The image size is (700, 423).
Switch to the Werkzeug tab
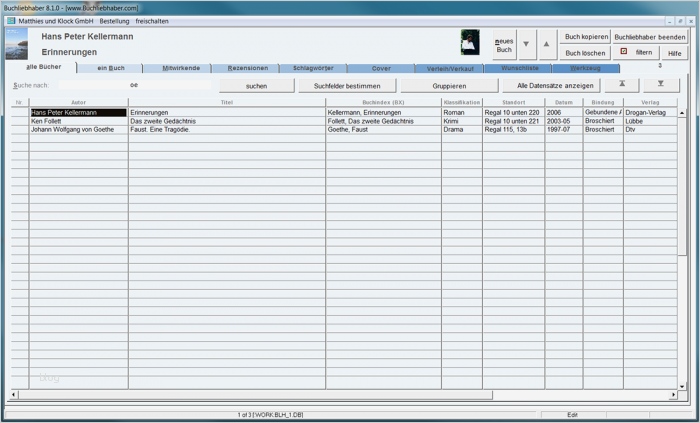[x=585, y=68]
